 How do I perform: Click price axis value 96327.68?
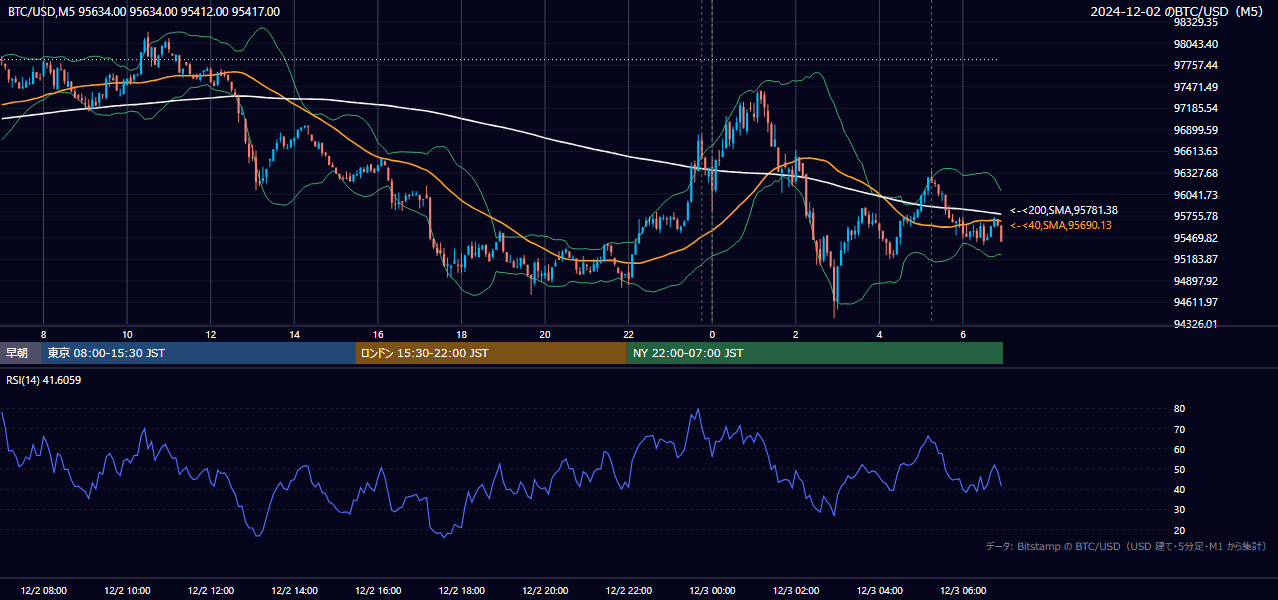click(x=1196, y=173)
